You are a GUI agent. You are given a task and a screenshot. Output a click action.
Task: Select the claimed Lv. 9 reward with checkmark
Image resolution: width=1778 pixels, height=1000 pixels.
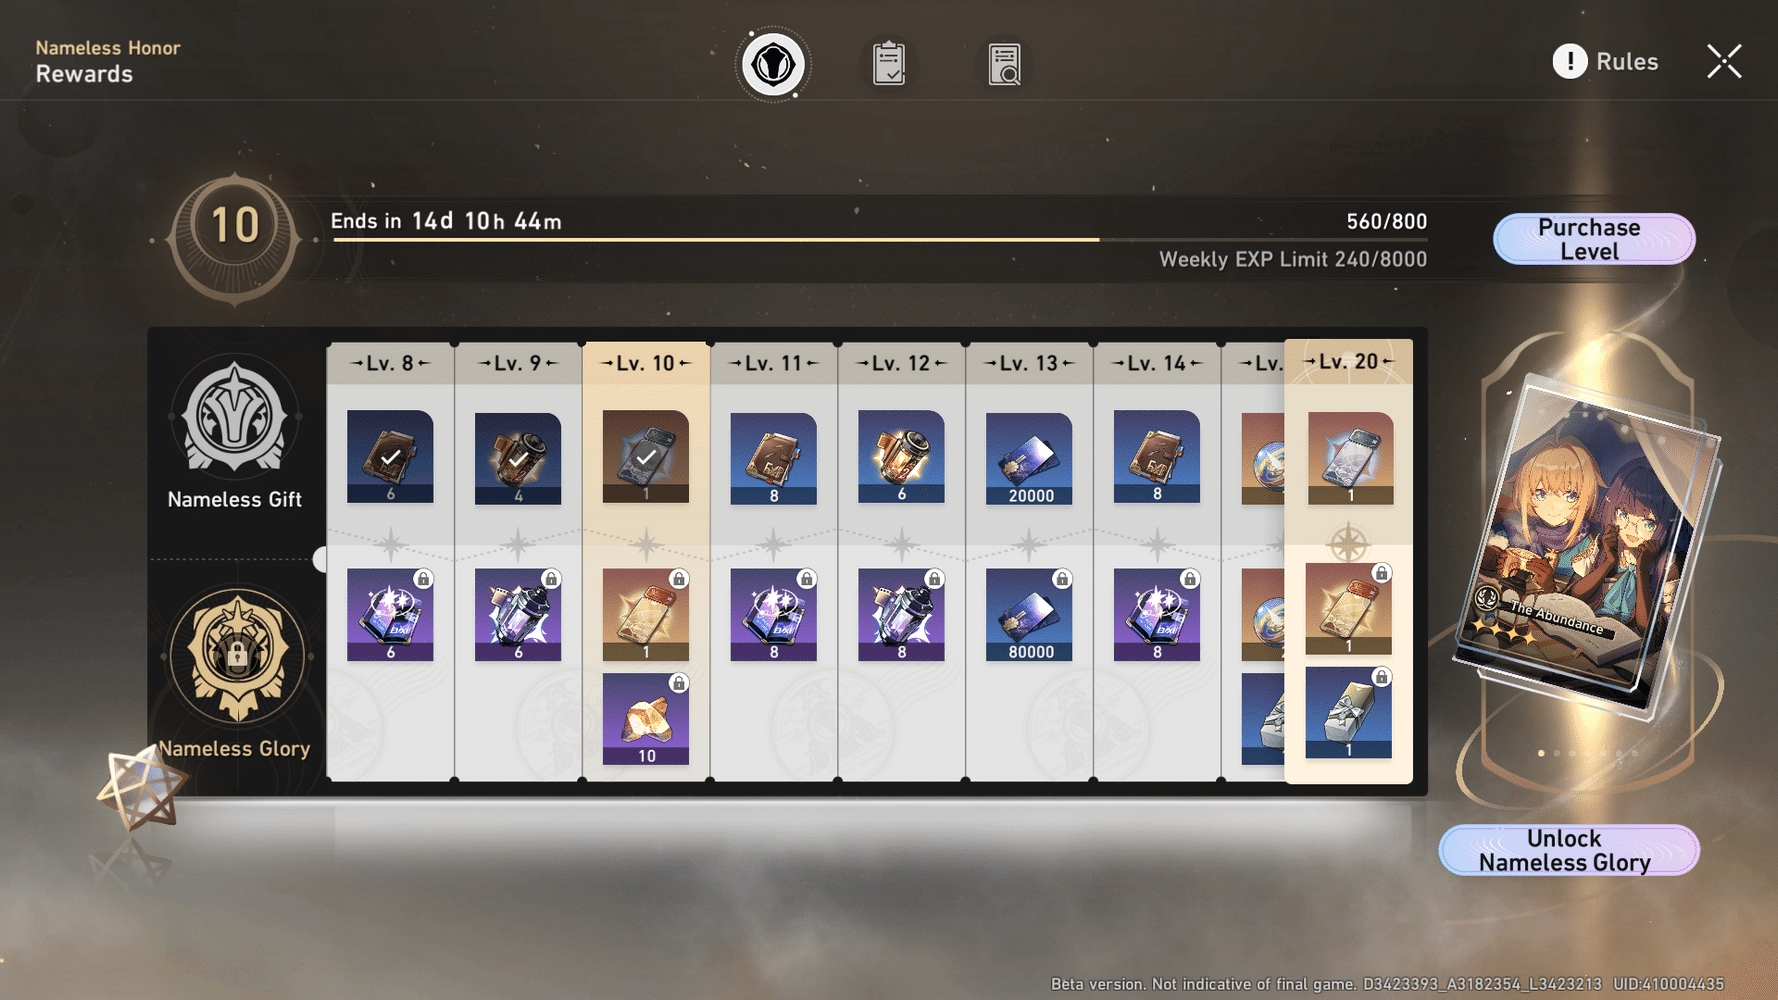pos(518,458)
